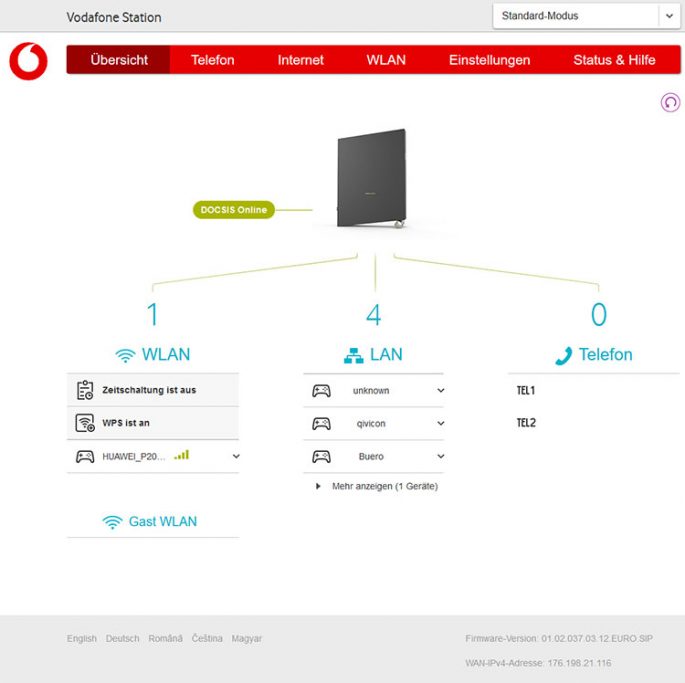Image resolution: width=685 pixels, height=683 pixels.
Task: Click the refresh icon at top right
Action: click(670, 102)
